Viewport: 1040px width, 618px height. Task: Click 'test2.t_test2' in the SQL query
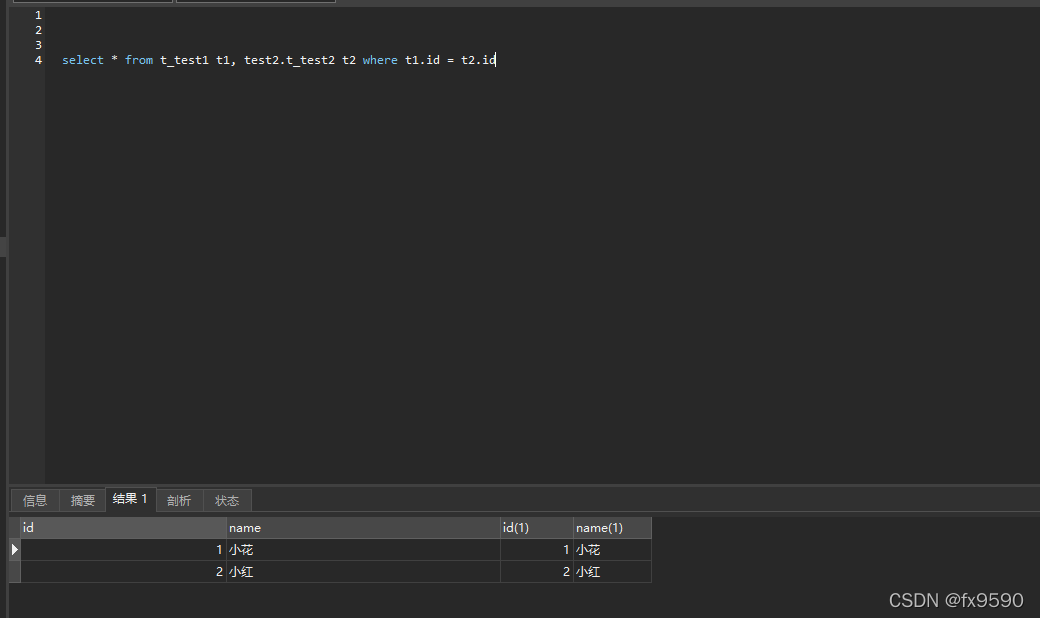point(289,60)
